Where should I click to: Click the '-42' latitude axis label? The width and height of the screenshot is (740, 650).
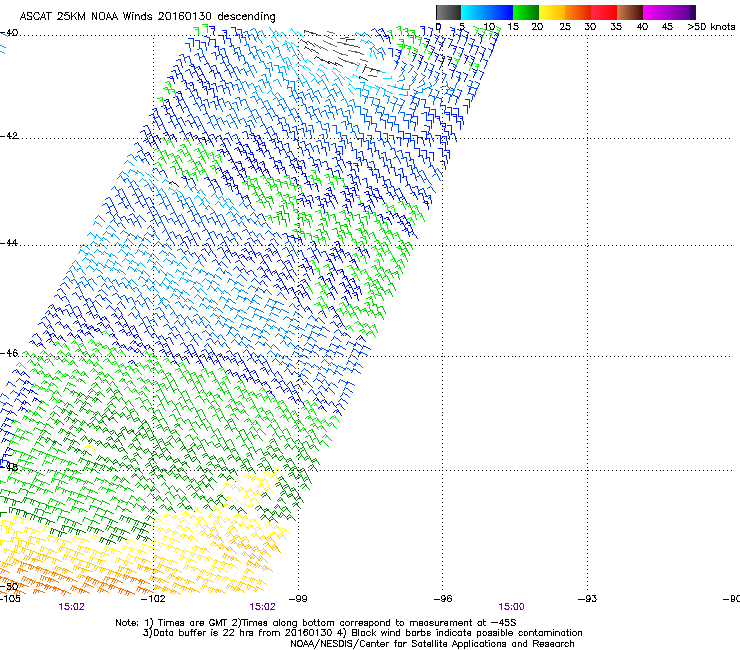click(x=9, y=135)
